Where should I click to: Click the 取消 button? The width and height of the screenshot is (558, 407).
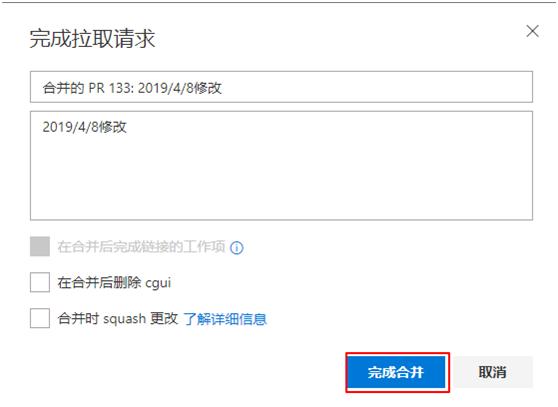click(x=493, y=372)
